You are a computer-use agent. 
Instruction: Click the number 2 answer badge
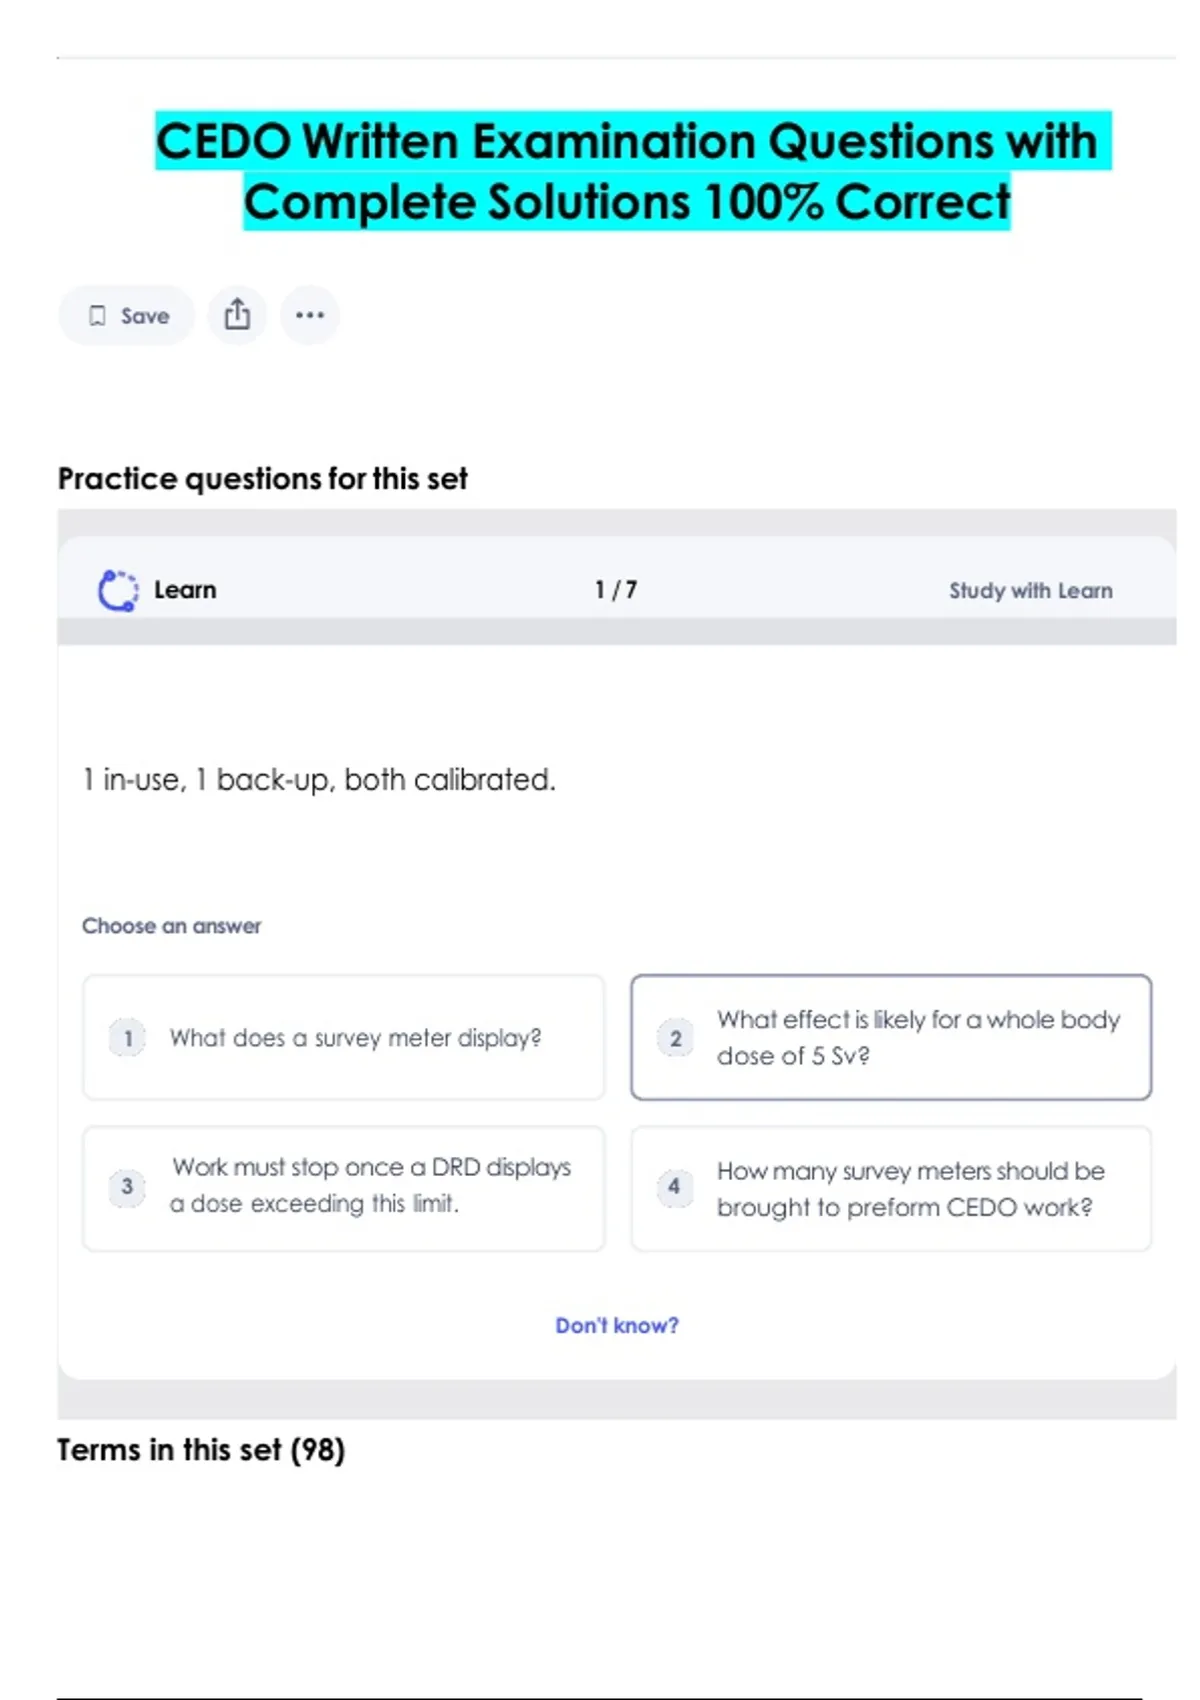pyautogui.click(x=675, y=1038)
